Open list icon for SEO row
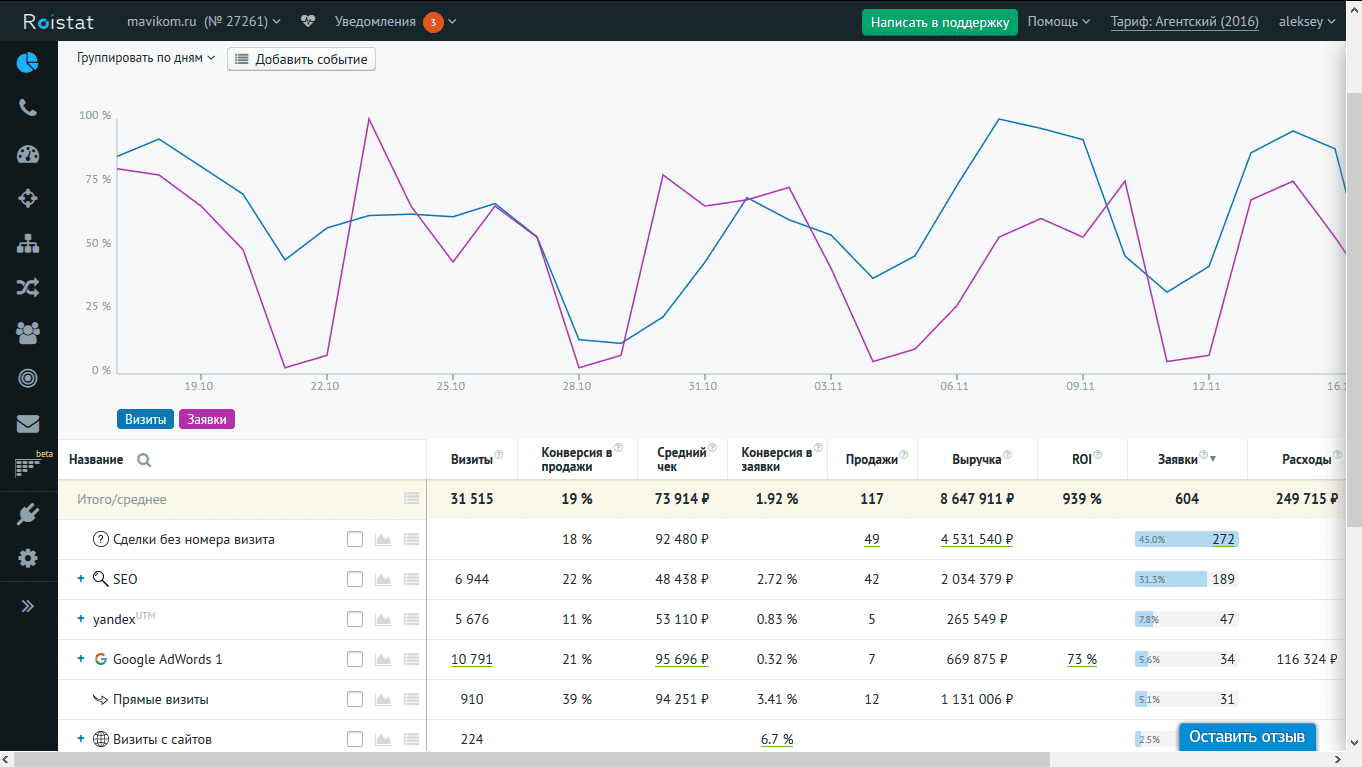Image resolution: width=1362 pixels, height=767 pixels. pos(411,579)
